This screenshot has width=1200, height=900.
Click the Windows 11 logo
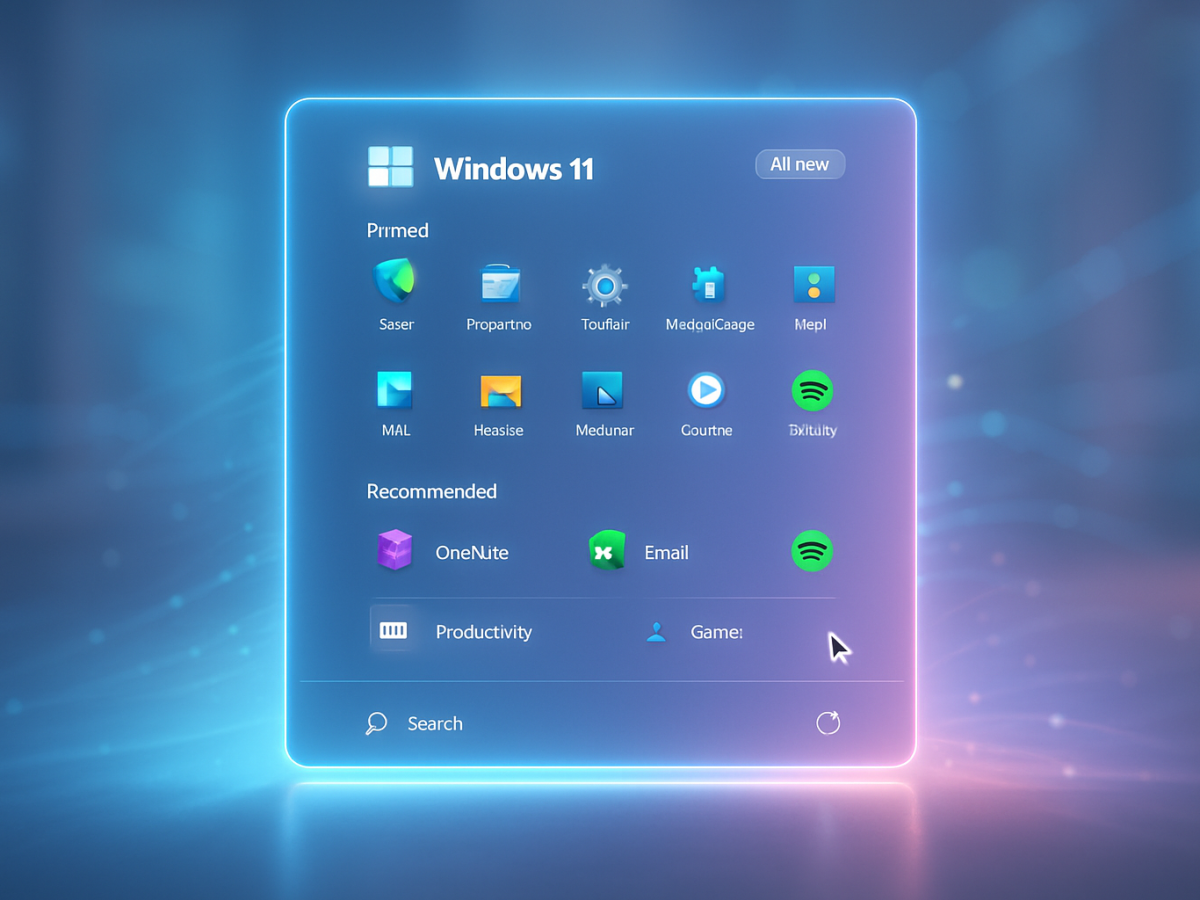(x=390, y=166)
